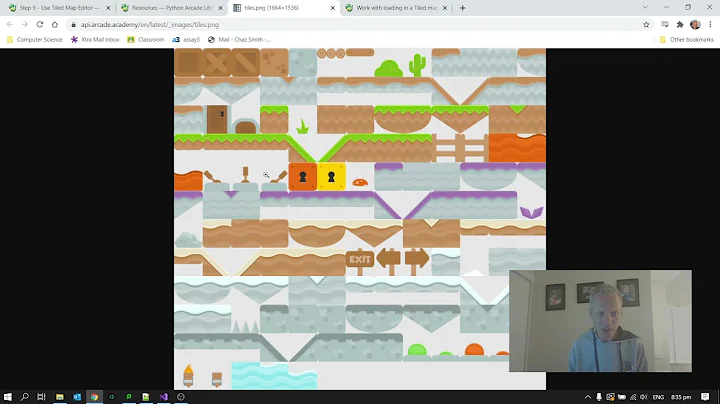Reload the current page
The image size is (720, 404).
pyautogui.click(x=39, y=24)
